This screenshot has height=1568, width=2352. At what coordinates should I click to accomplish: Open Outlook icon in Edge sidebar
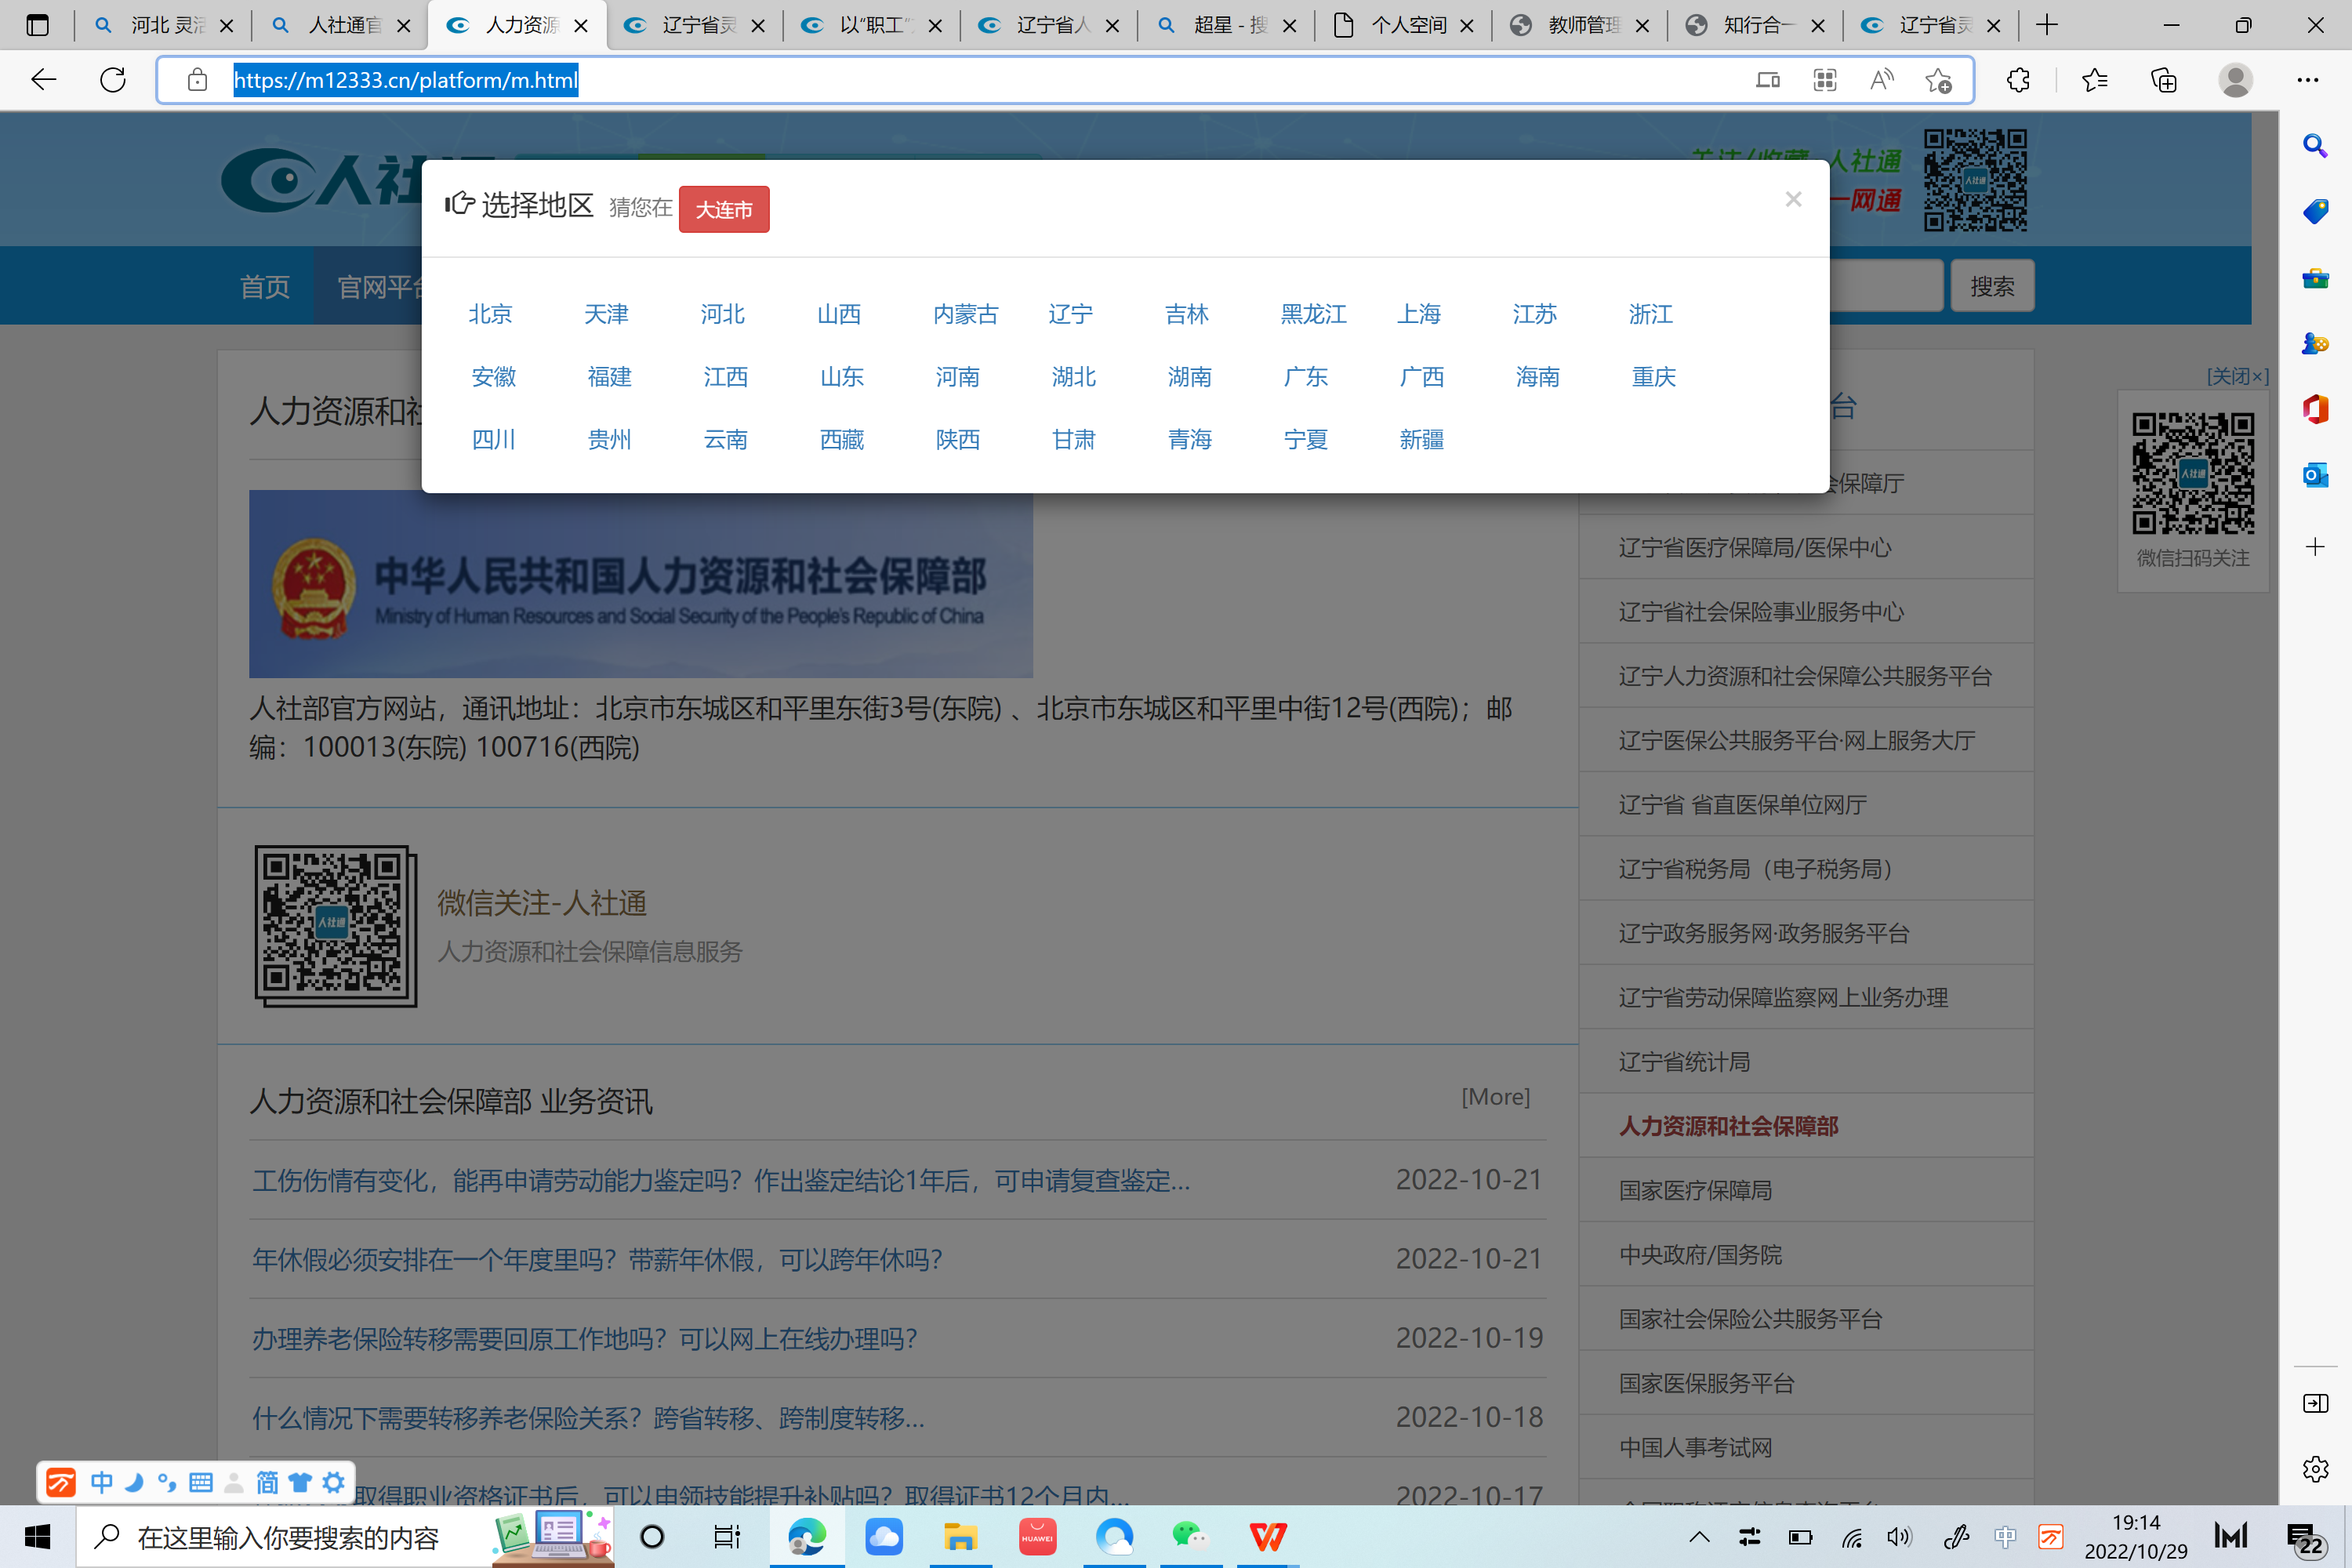2315,474
